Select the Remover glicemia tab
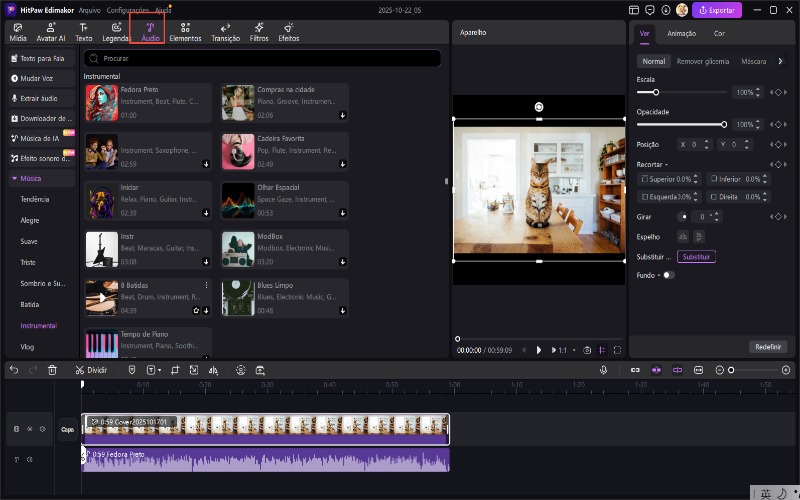The image size is (800, 500). 703,61
